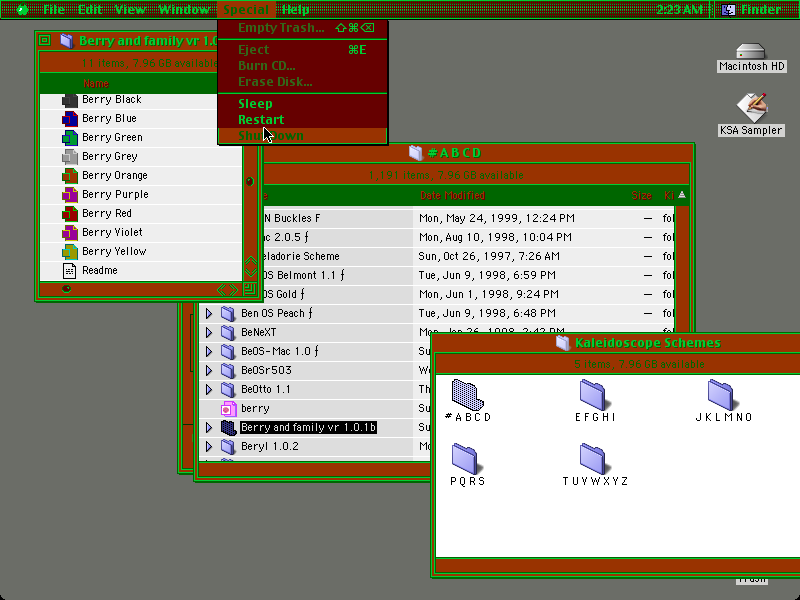800x600 pixels.
Task: Sort by the Name column in Berry window
Action: pos(96,84)
